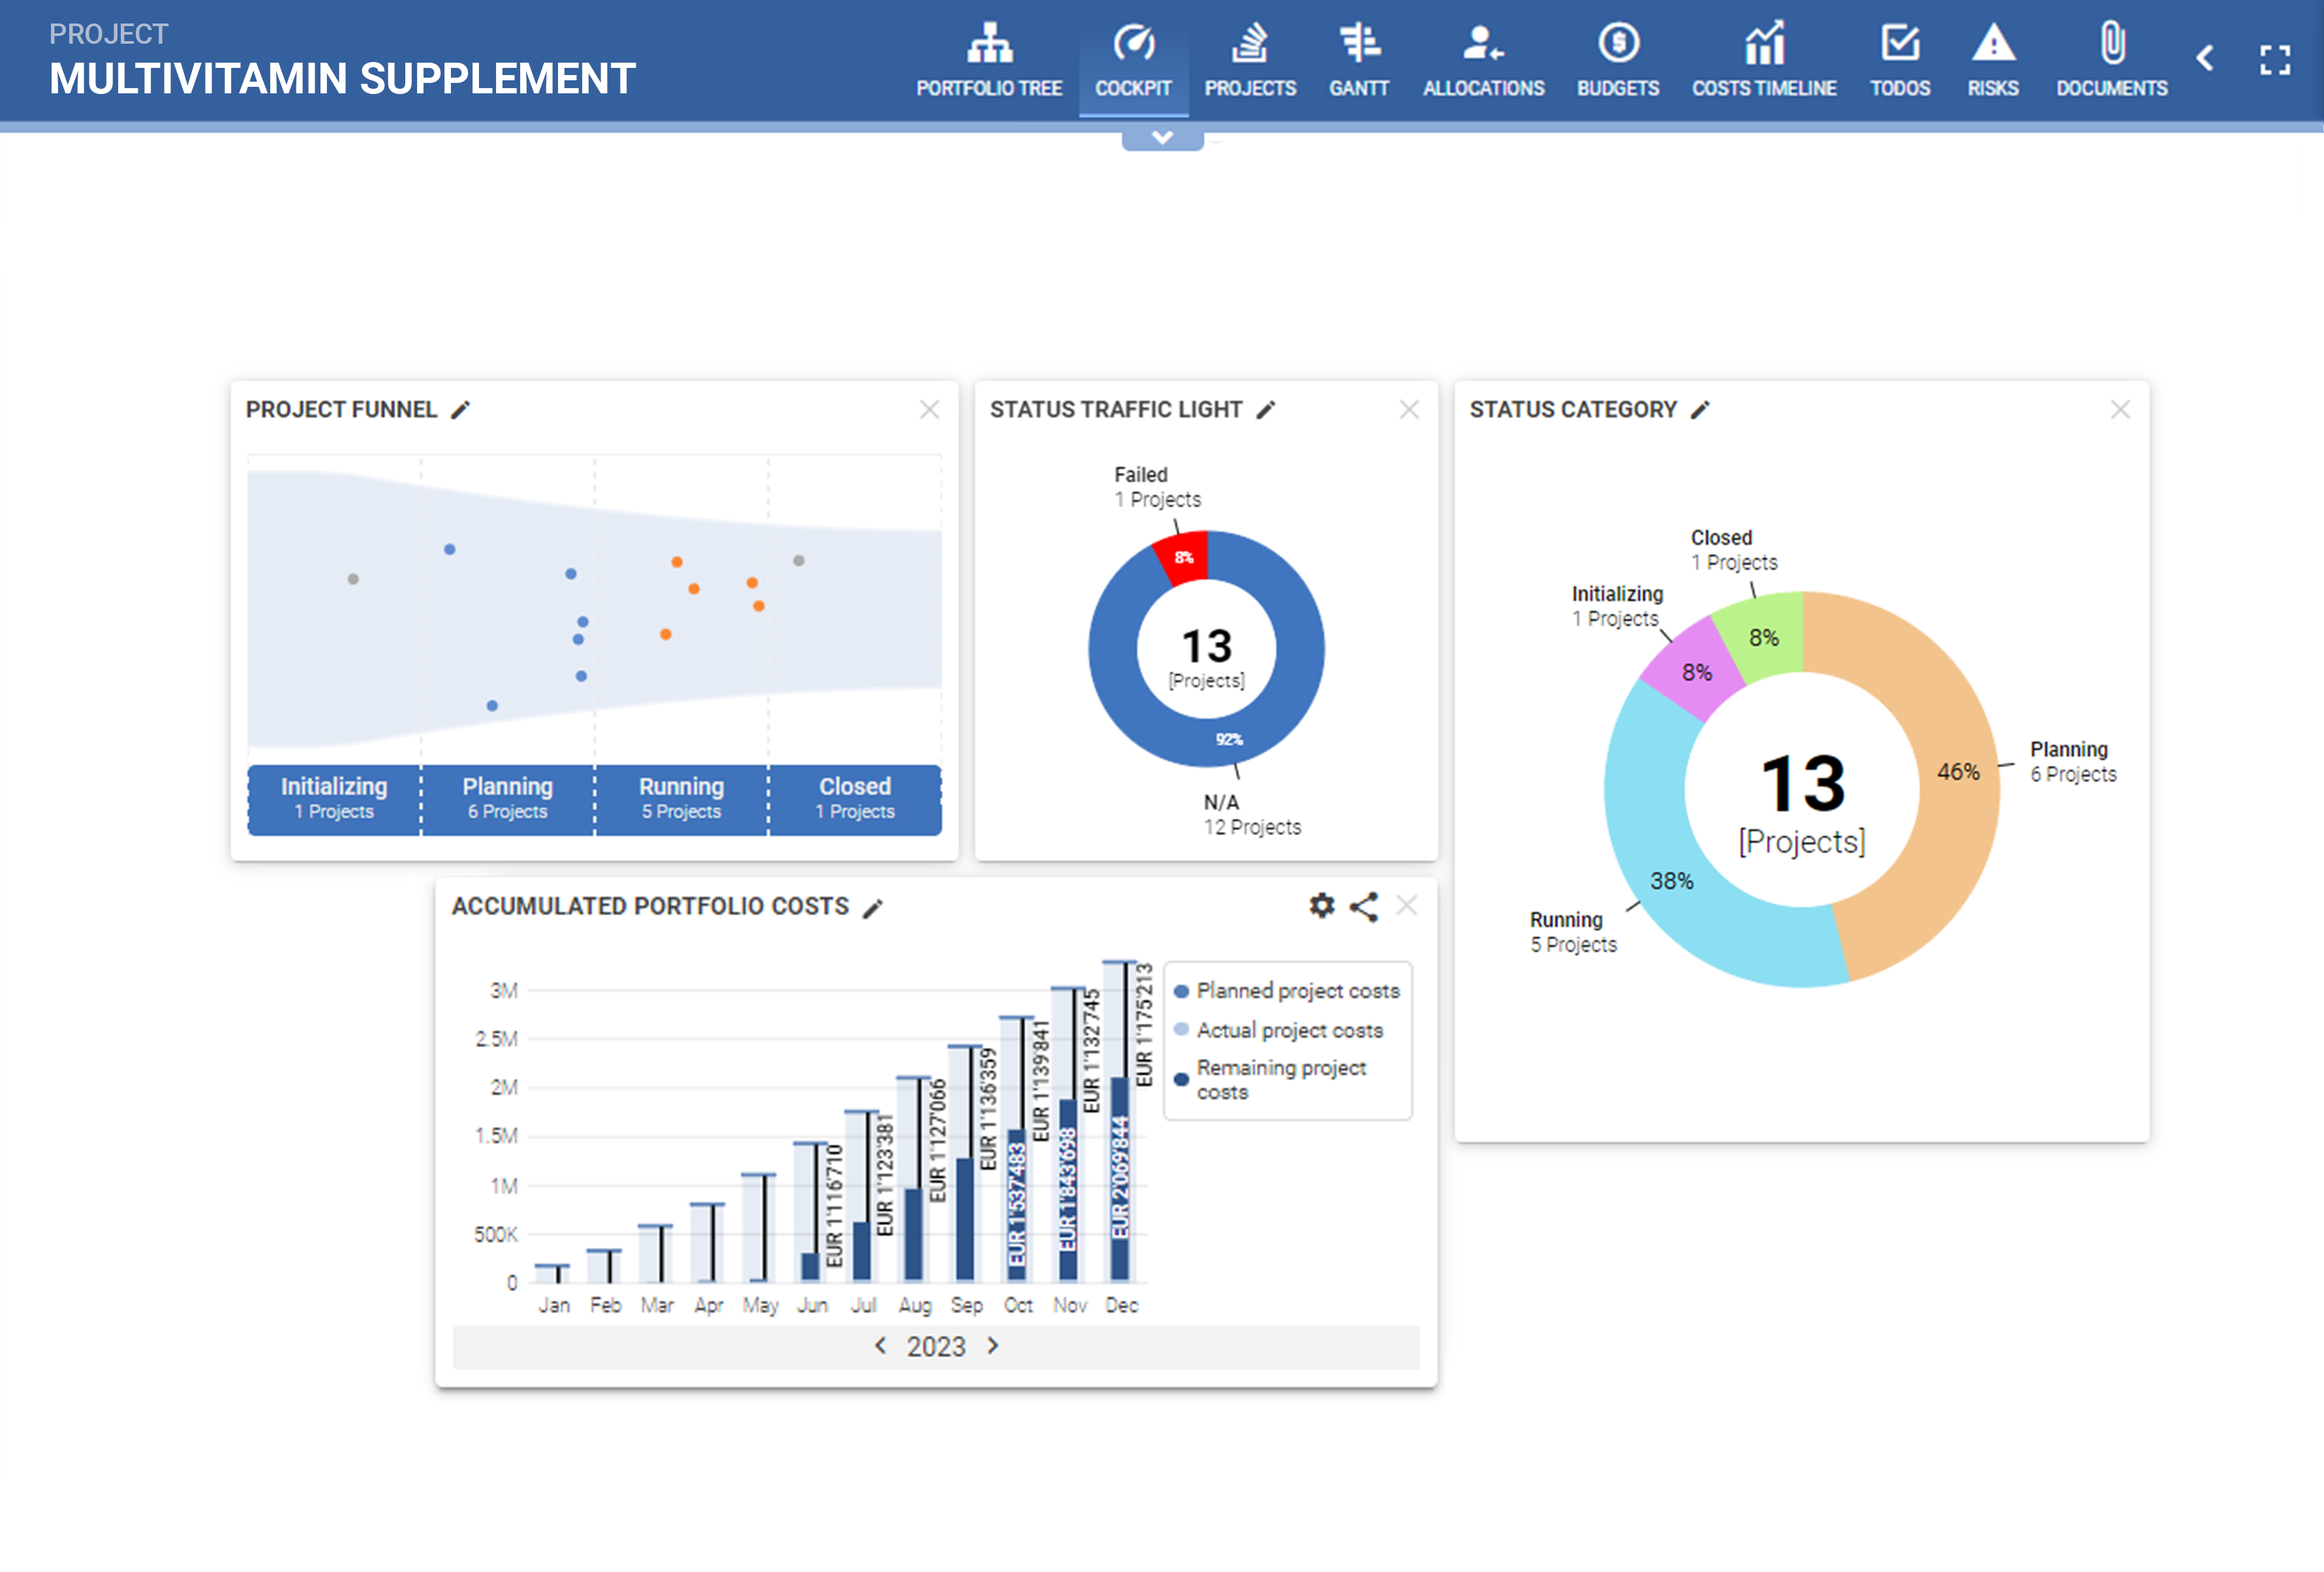The height and width of the screenshot is (1572, 2324).
Task: Click the red Failed 8% donut segment
Action: [x=1184, y=557]
